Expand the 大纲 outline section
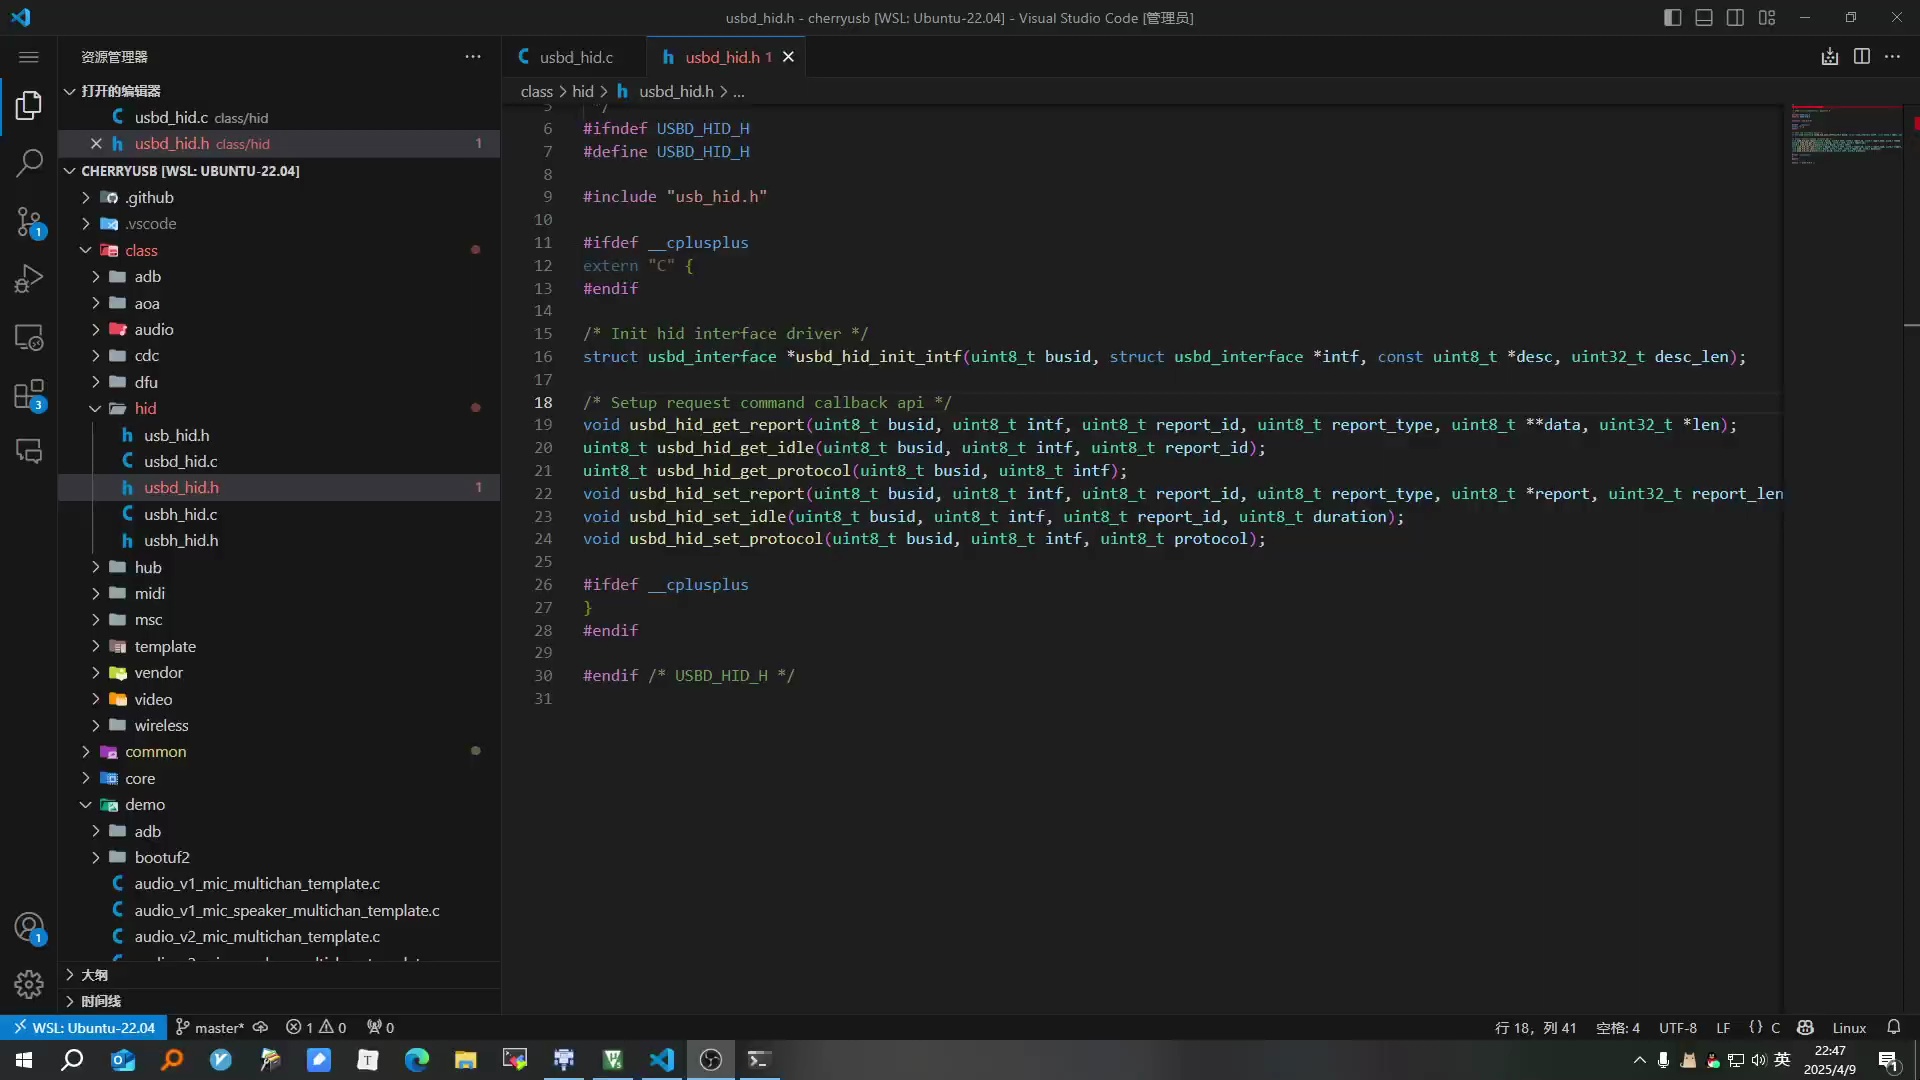The width and height of the screenshot is (1920, 1080). tap(94, 974)
